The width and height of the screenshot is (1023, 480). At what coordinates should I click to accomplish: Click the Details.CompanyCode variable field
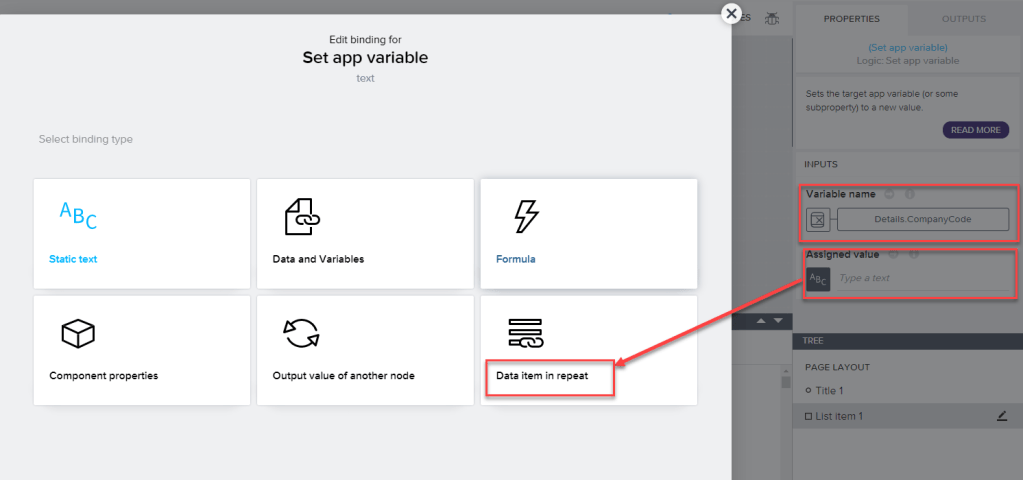(922, 220)
